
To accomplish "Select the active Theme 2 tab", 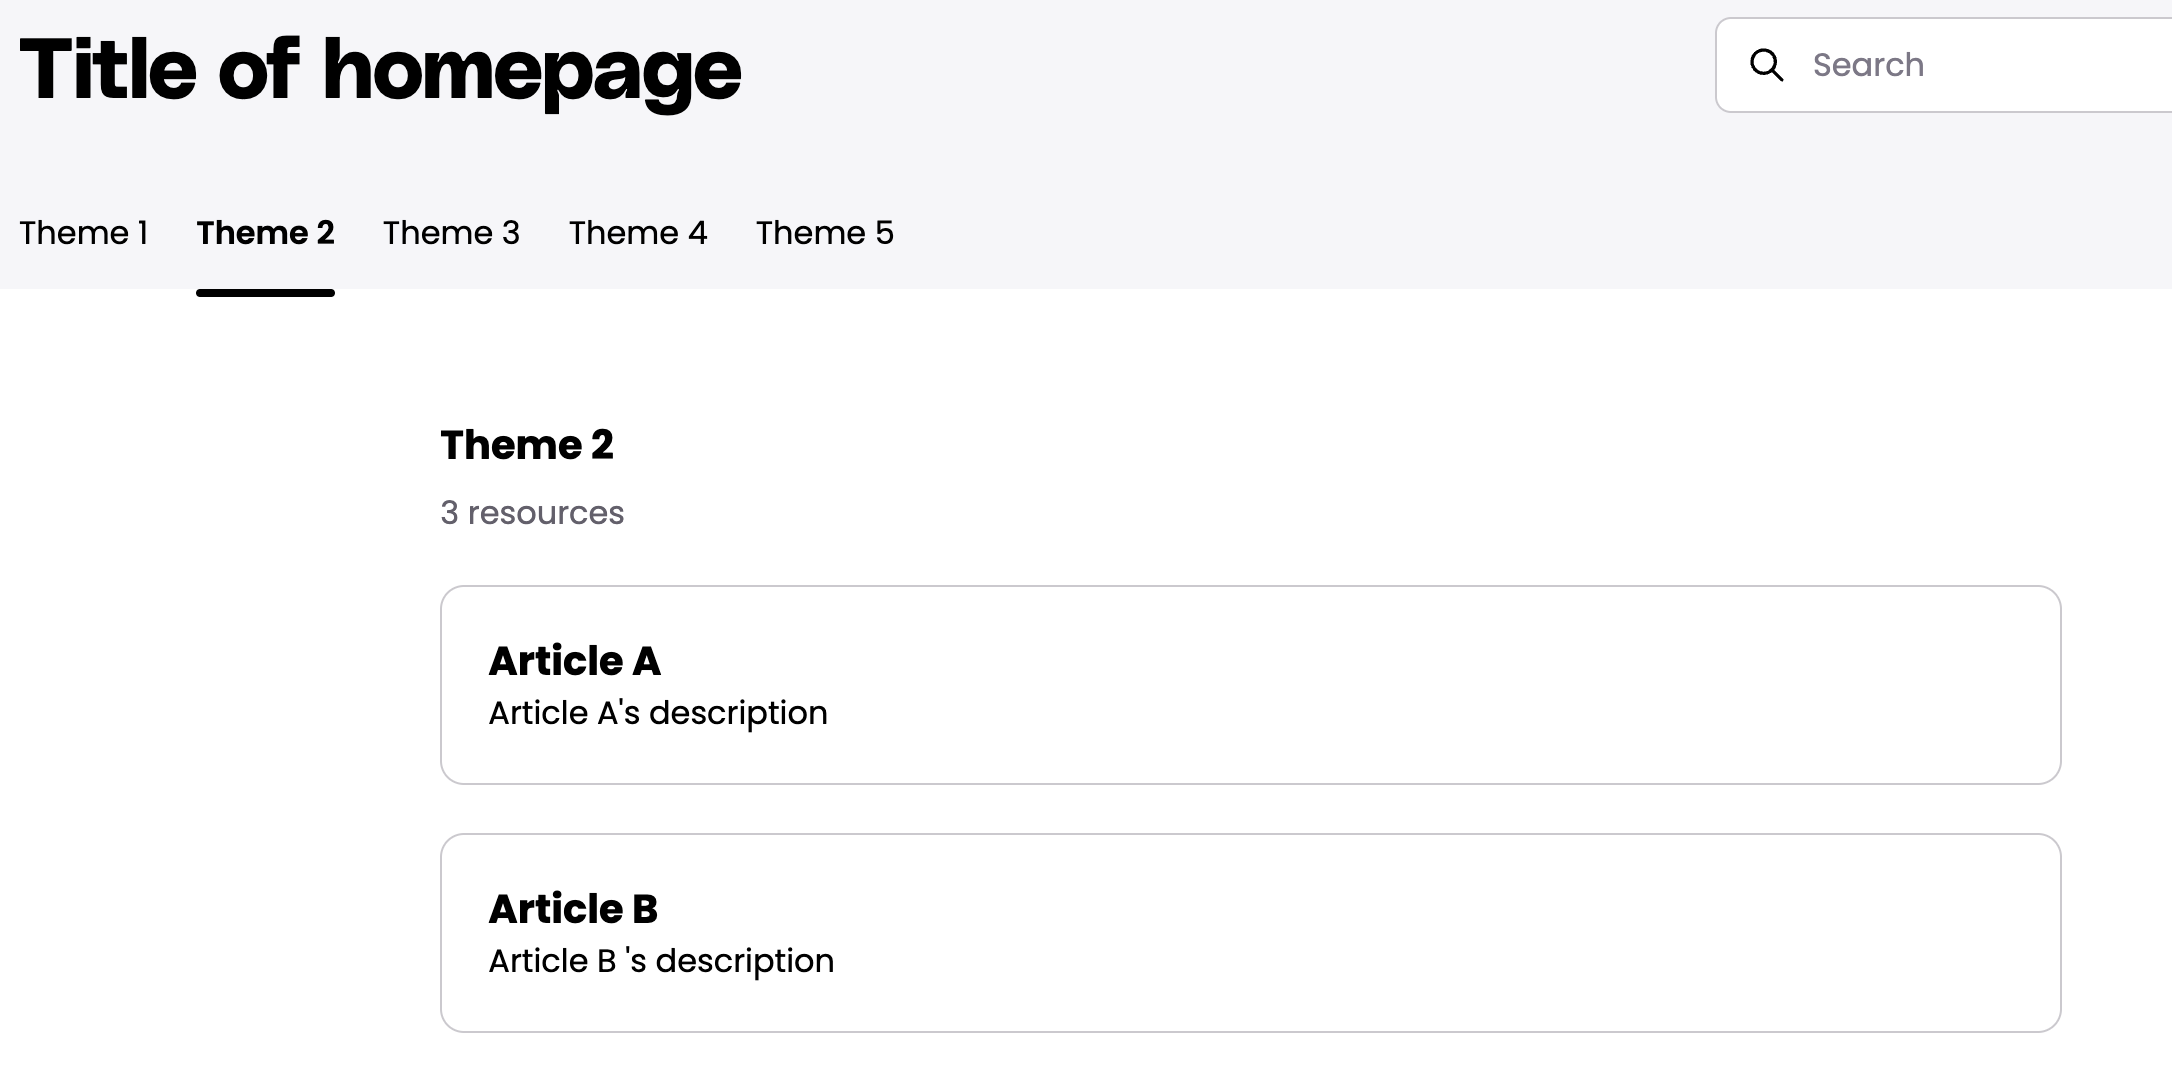I will click(x=265, y=233).
